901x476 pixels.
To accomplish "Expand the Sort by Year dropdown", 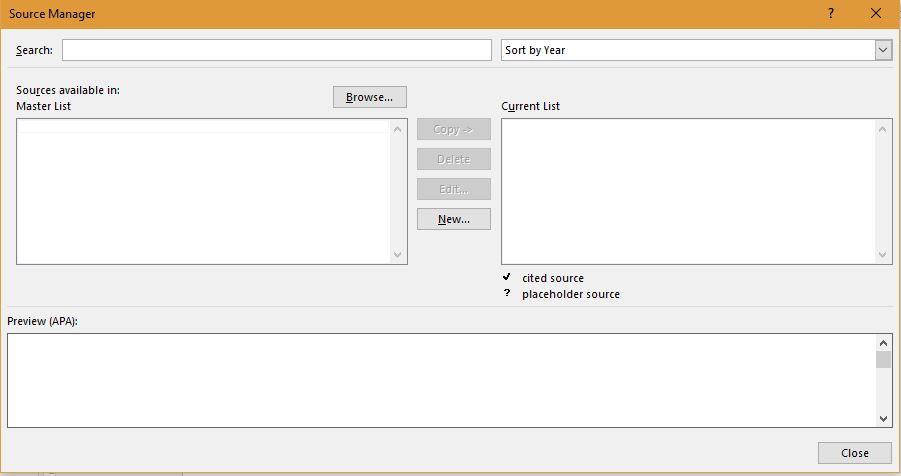I will click(883, 50).
